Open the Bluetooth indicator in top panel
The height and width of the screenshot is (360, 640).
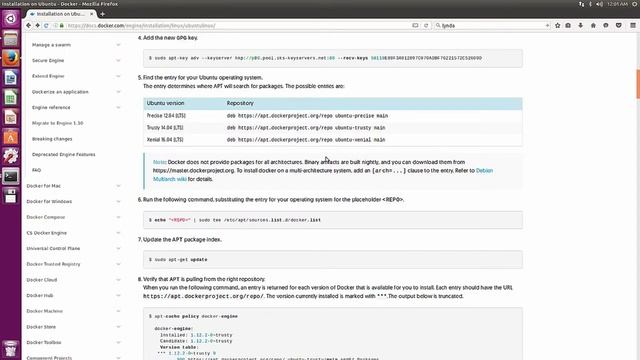point(590,4)
